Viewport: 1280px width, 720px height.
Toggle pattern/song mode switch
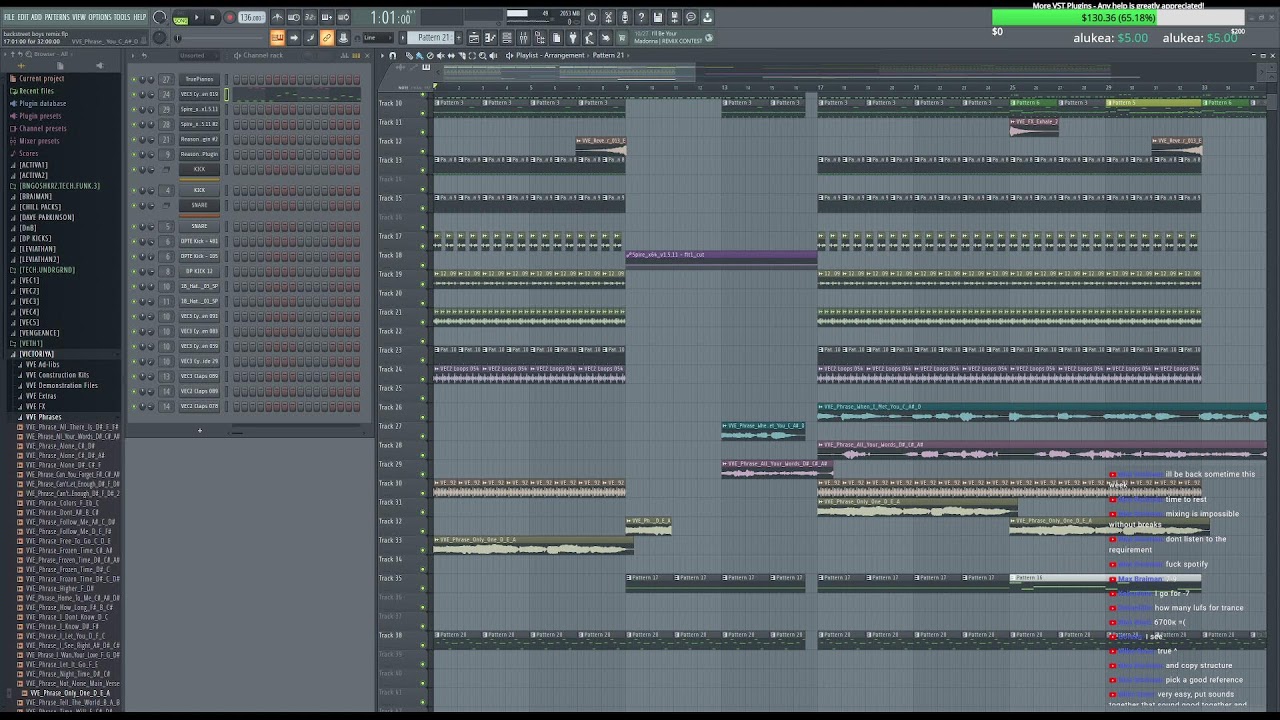pos(180,18)
